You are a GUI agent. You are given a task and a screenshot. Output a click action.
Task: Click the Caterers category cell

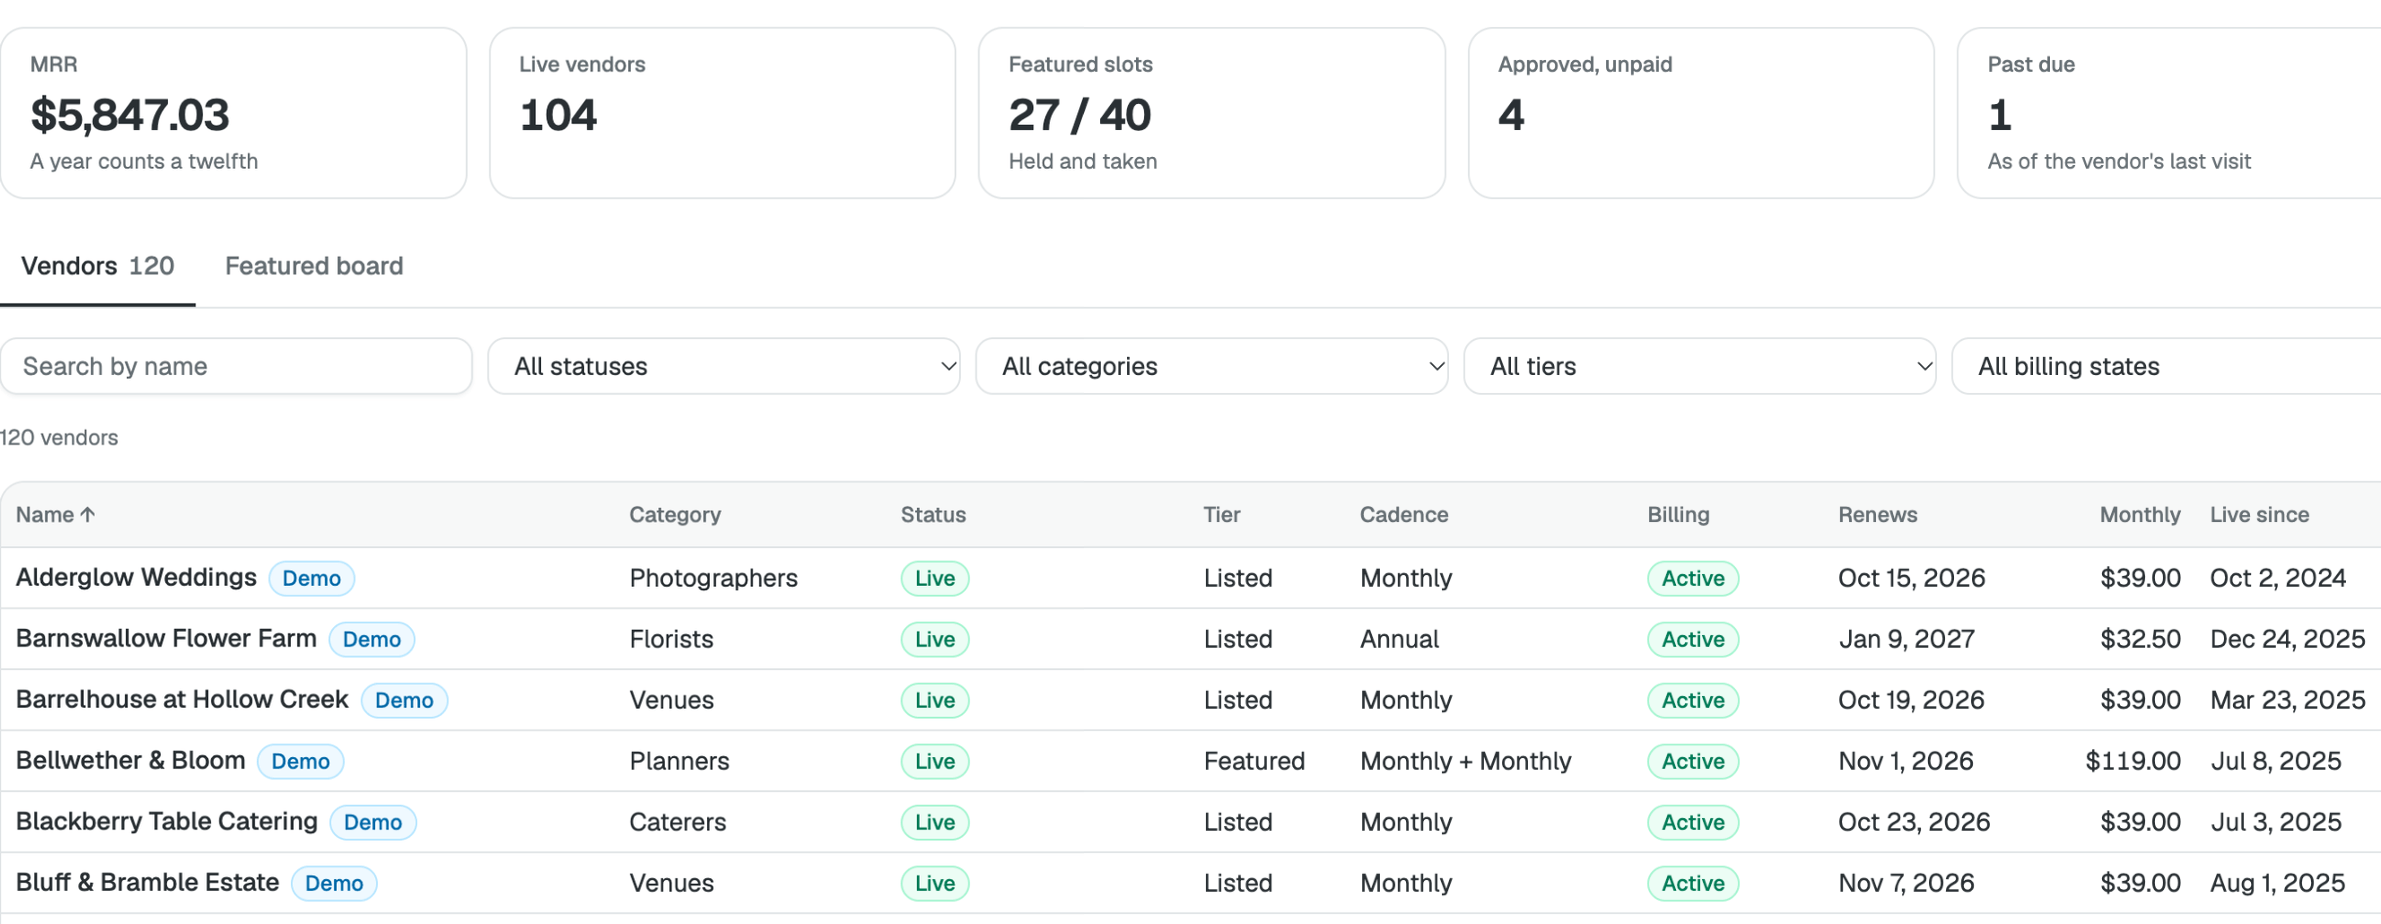pyautogui.click(x=677, y=823)
